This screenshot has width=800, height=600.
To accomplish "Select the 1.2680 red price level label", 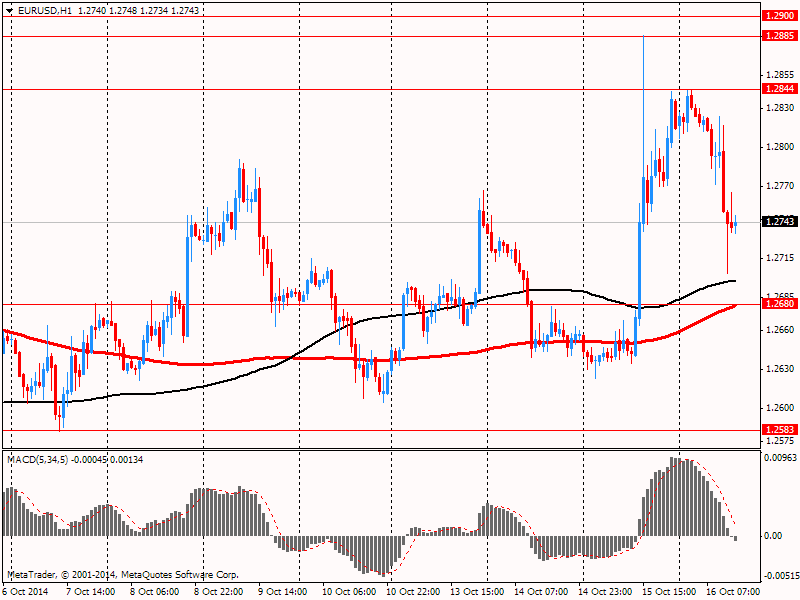I will (x=780, y=304).
